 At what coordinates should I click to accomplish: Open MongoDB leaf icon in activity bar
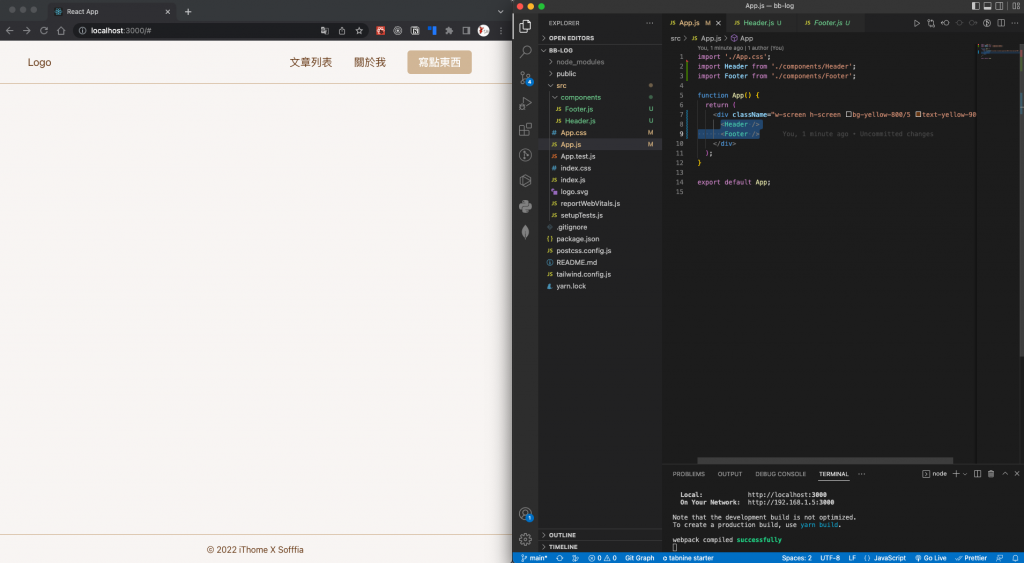click(x=524, y=231)
